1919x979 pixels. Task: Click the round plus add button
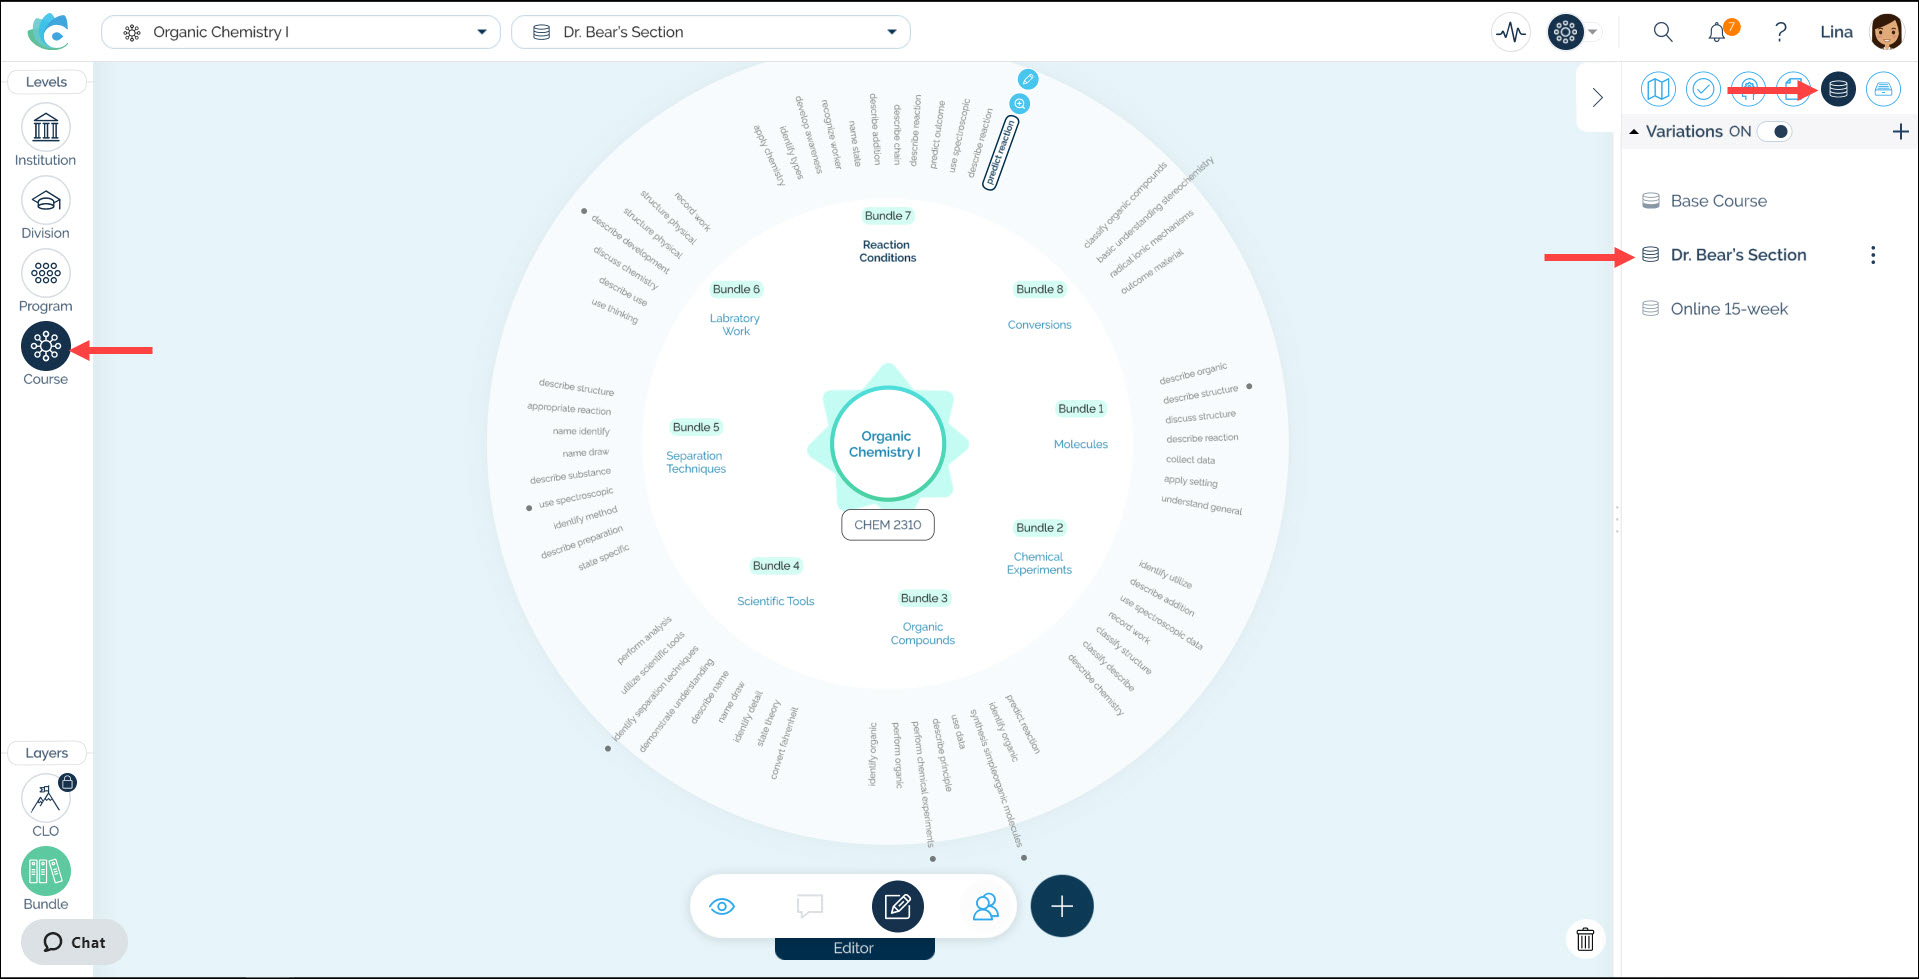coord(1062,906)
